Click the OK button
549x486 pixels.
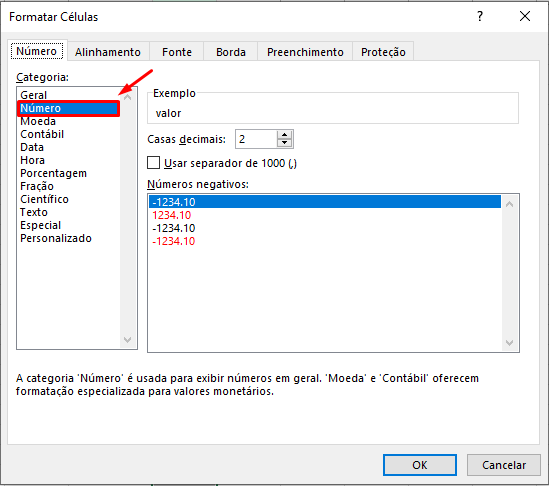(419, 465)
